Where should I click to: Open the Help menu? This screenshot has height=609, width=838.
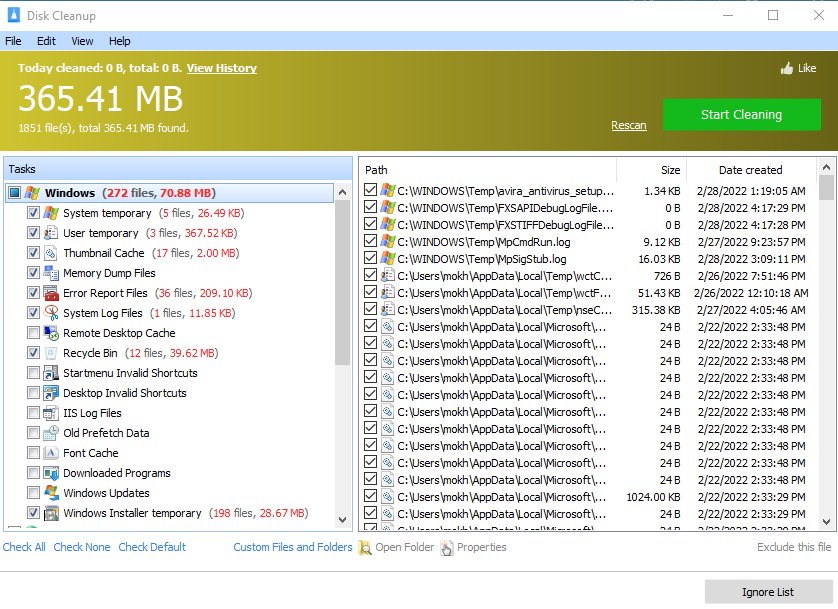(119, 41)
